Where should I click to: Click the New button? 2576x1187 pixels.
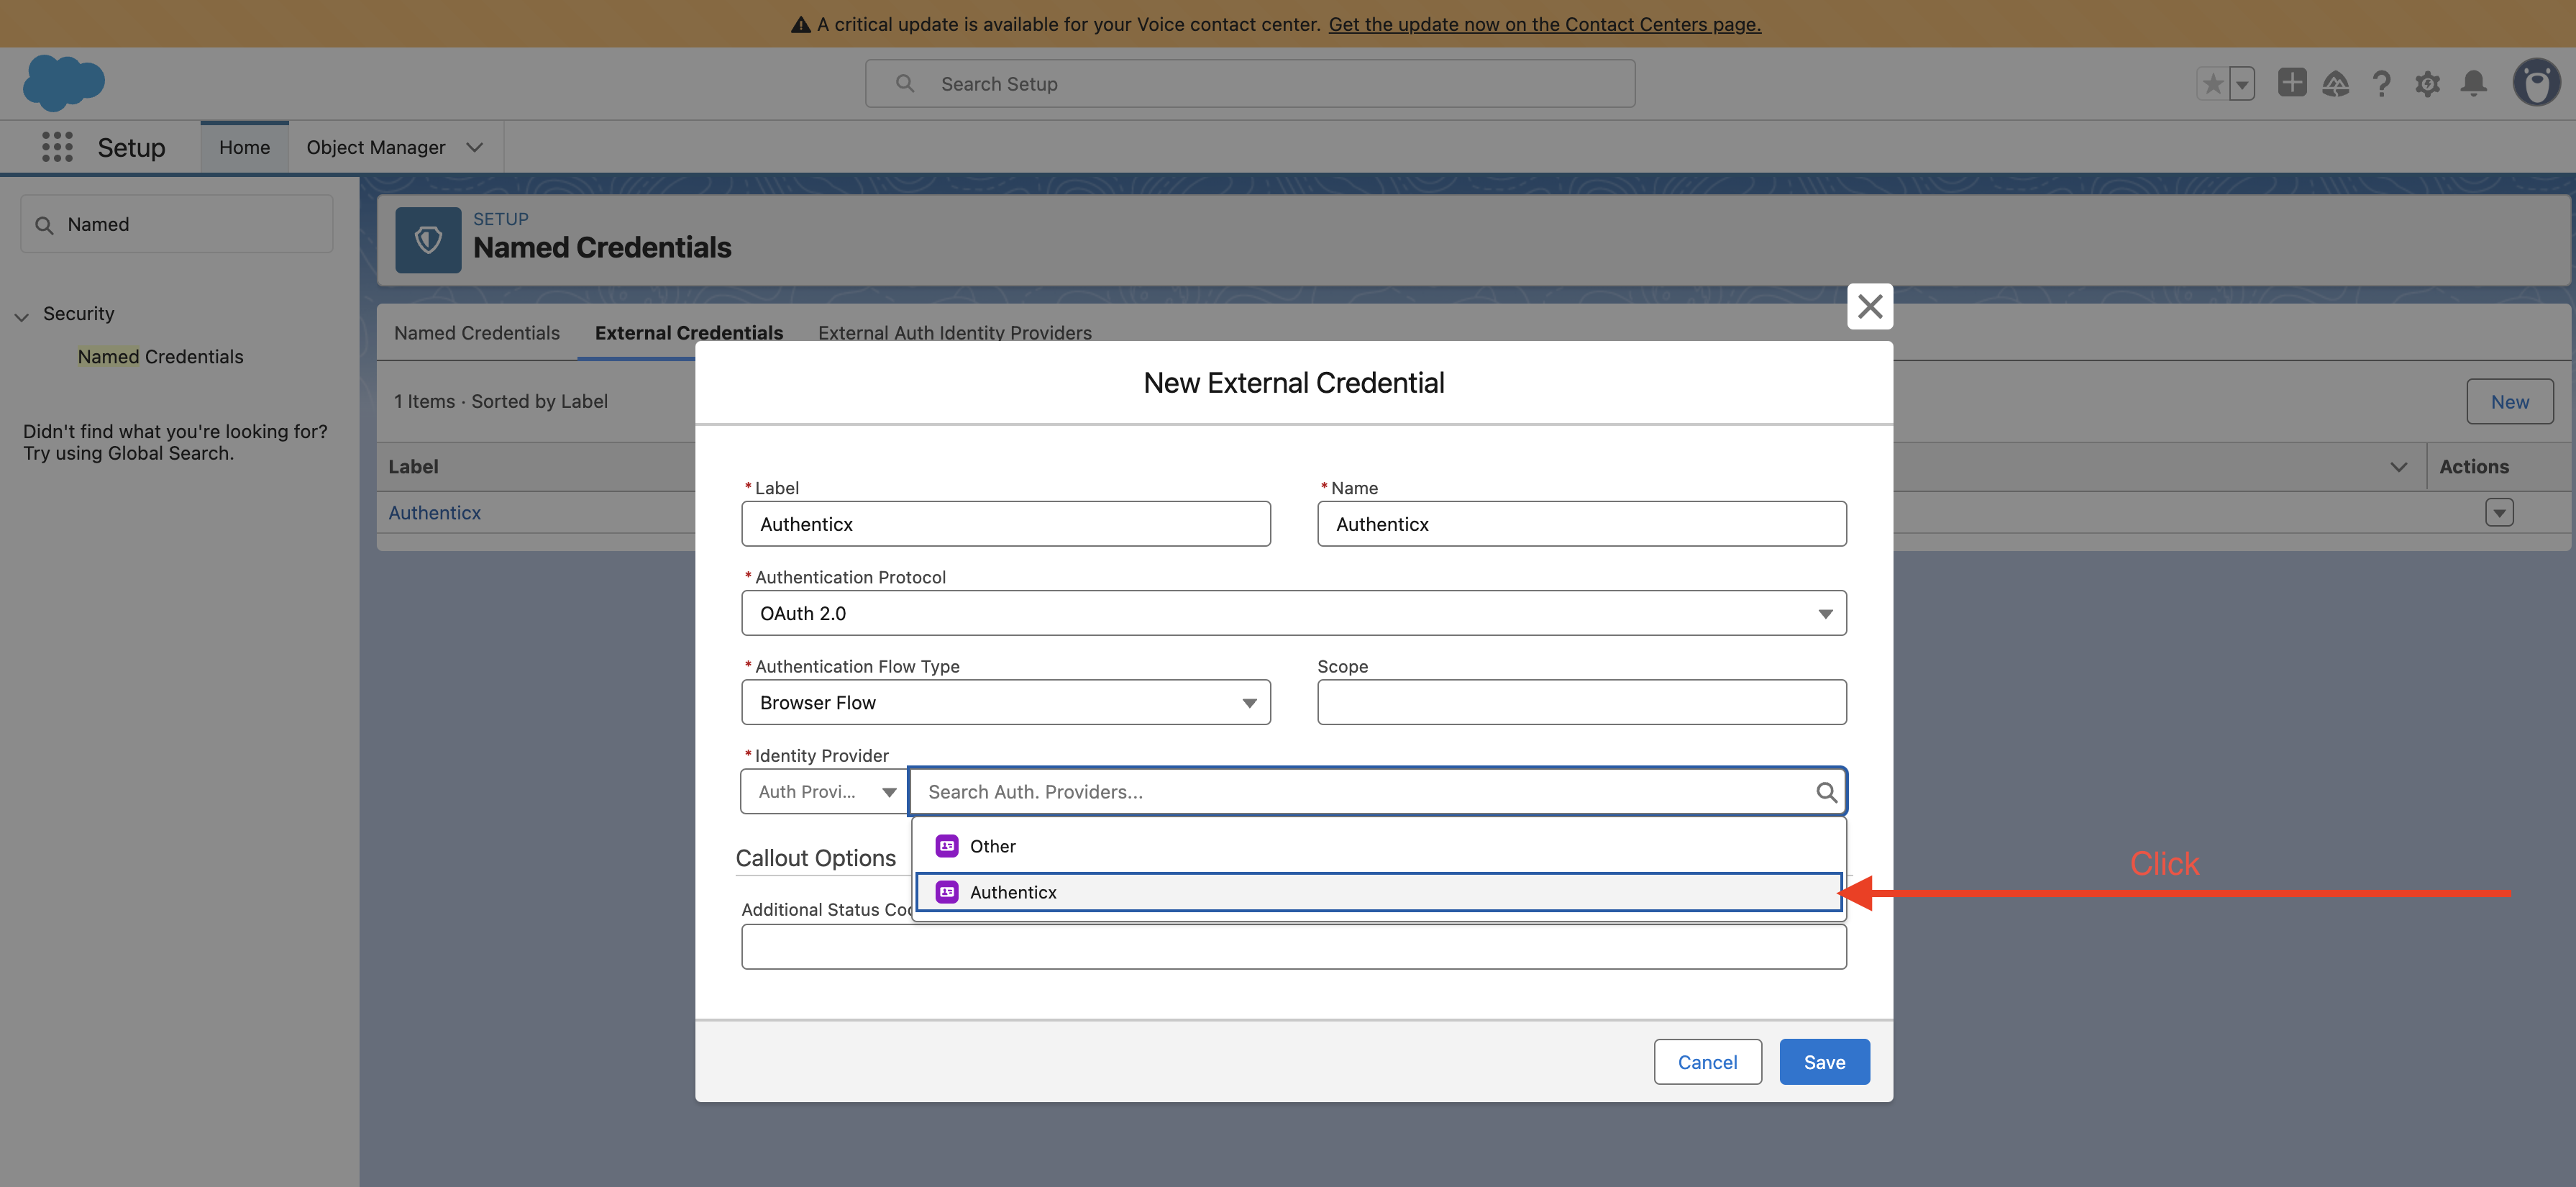(2510, 401)
